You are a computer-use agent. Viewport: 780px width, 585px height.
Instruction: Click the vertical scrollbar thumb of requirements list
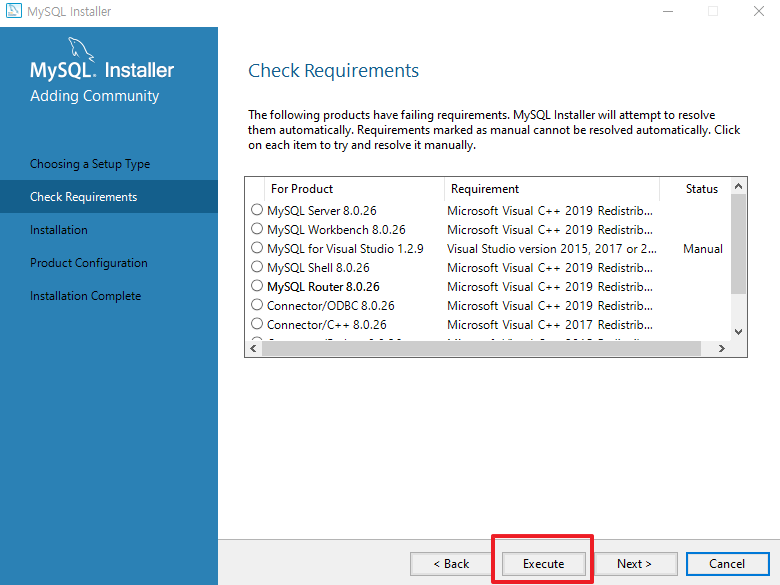[738, 244]
